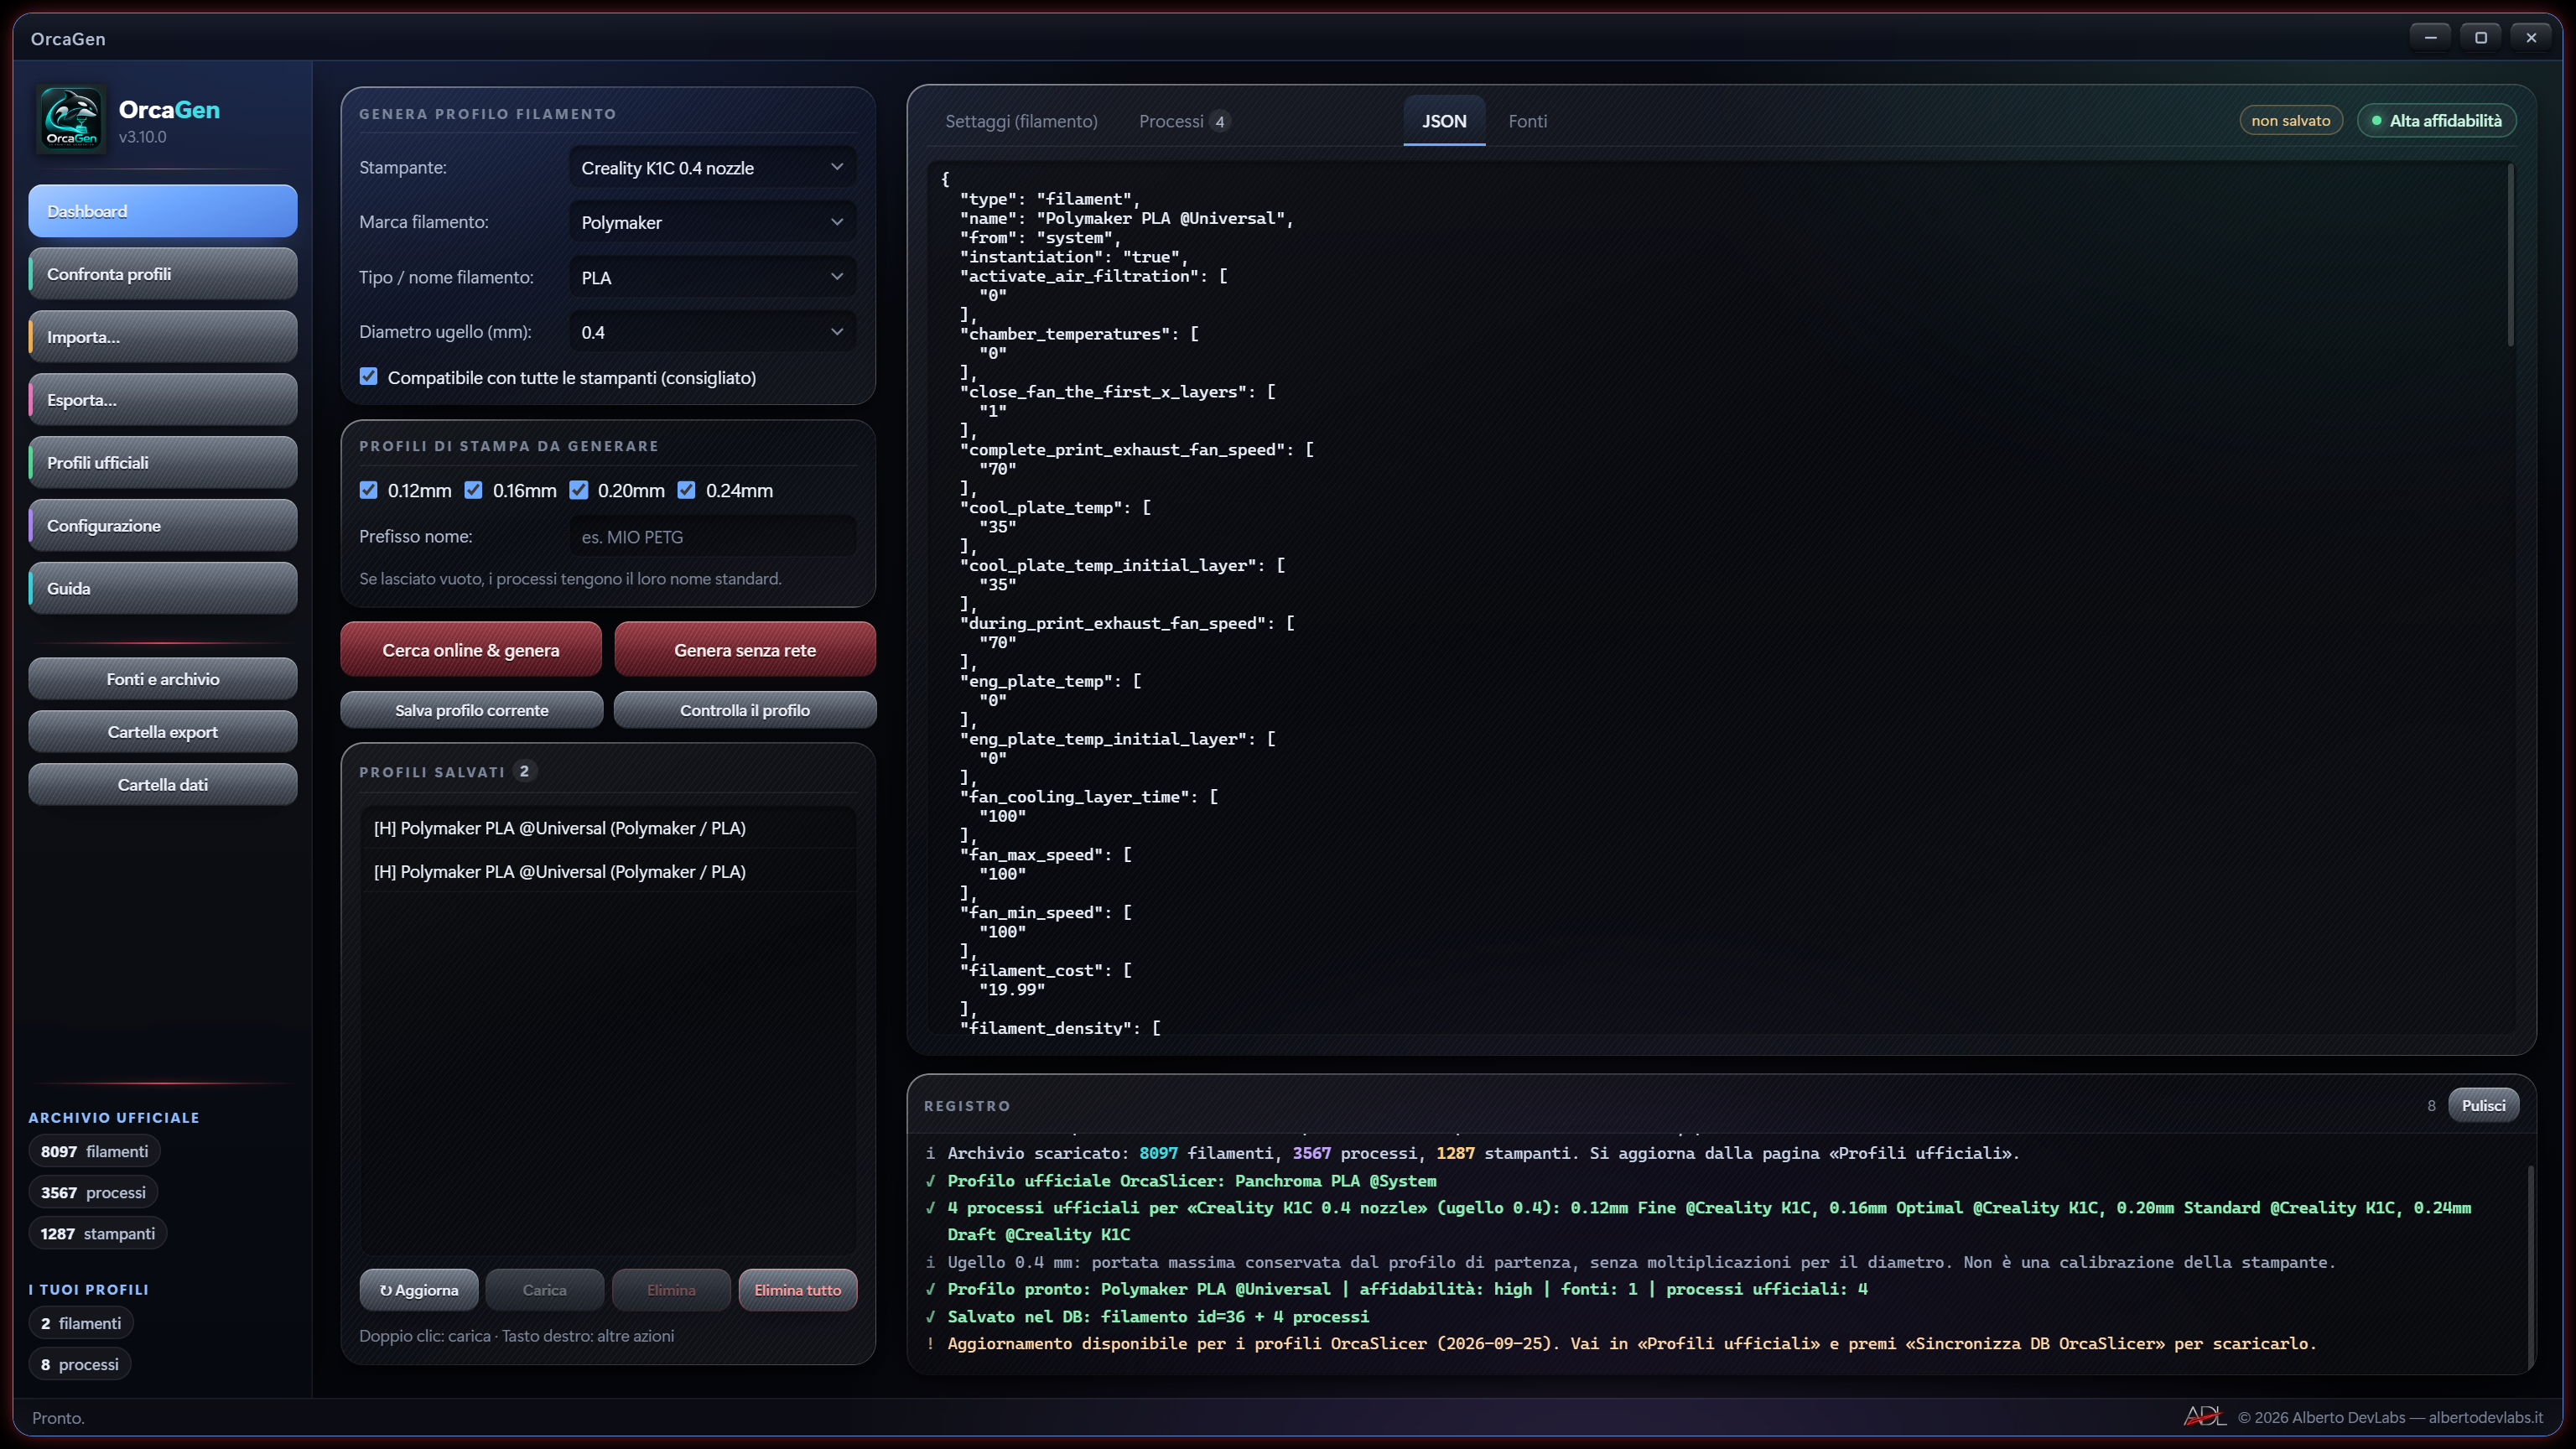Viewport: 2576px width, 1449px height.
Task: Toggle the 0.24mm profile checkbox
Action: (x=687, y=490)
